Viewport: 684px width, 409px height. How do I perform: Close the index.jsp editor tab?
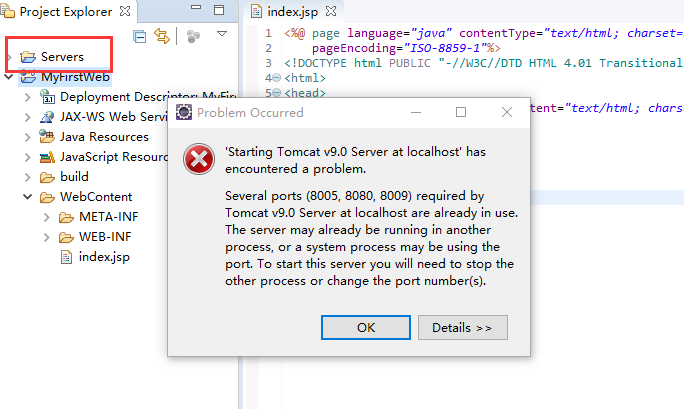click(x=331, y=11)
